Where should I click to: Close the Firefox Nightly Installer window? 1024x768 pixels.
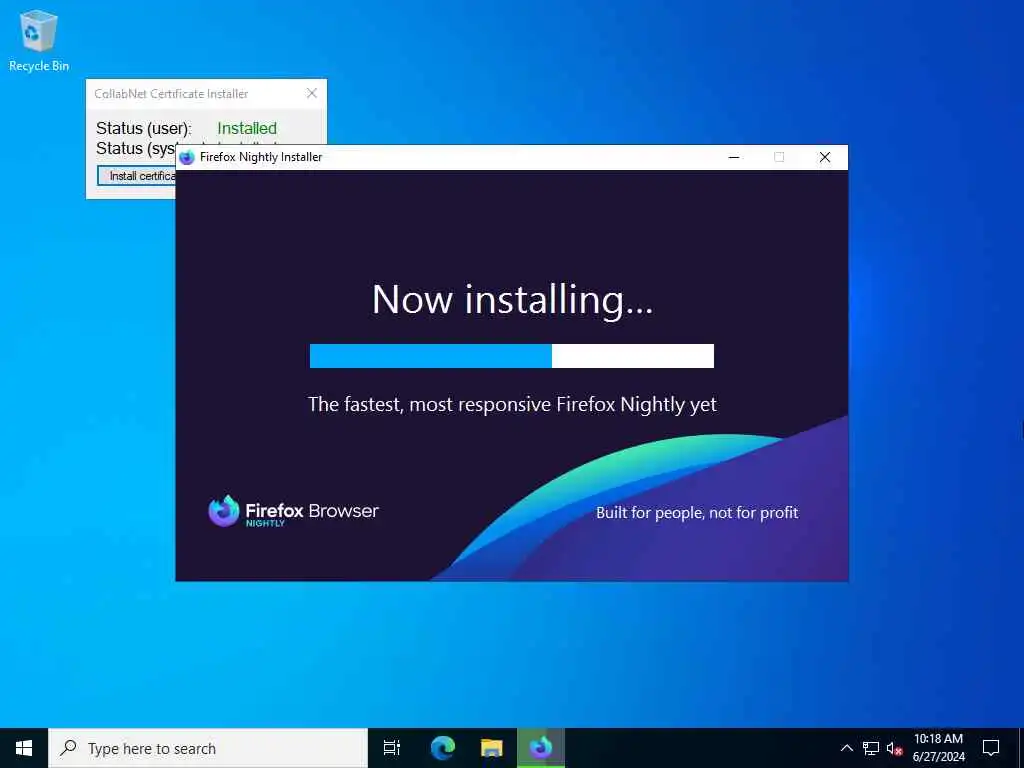click(x=825, y=157)
